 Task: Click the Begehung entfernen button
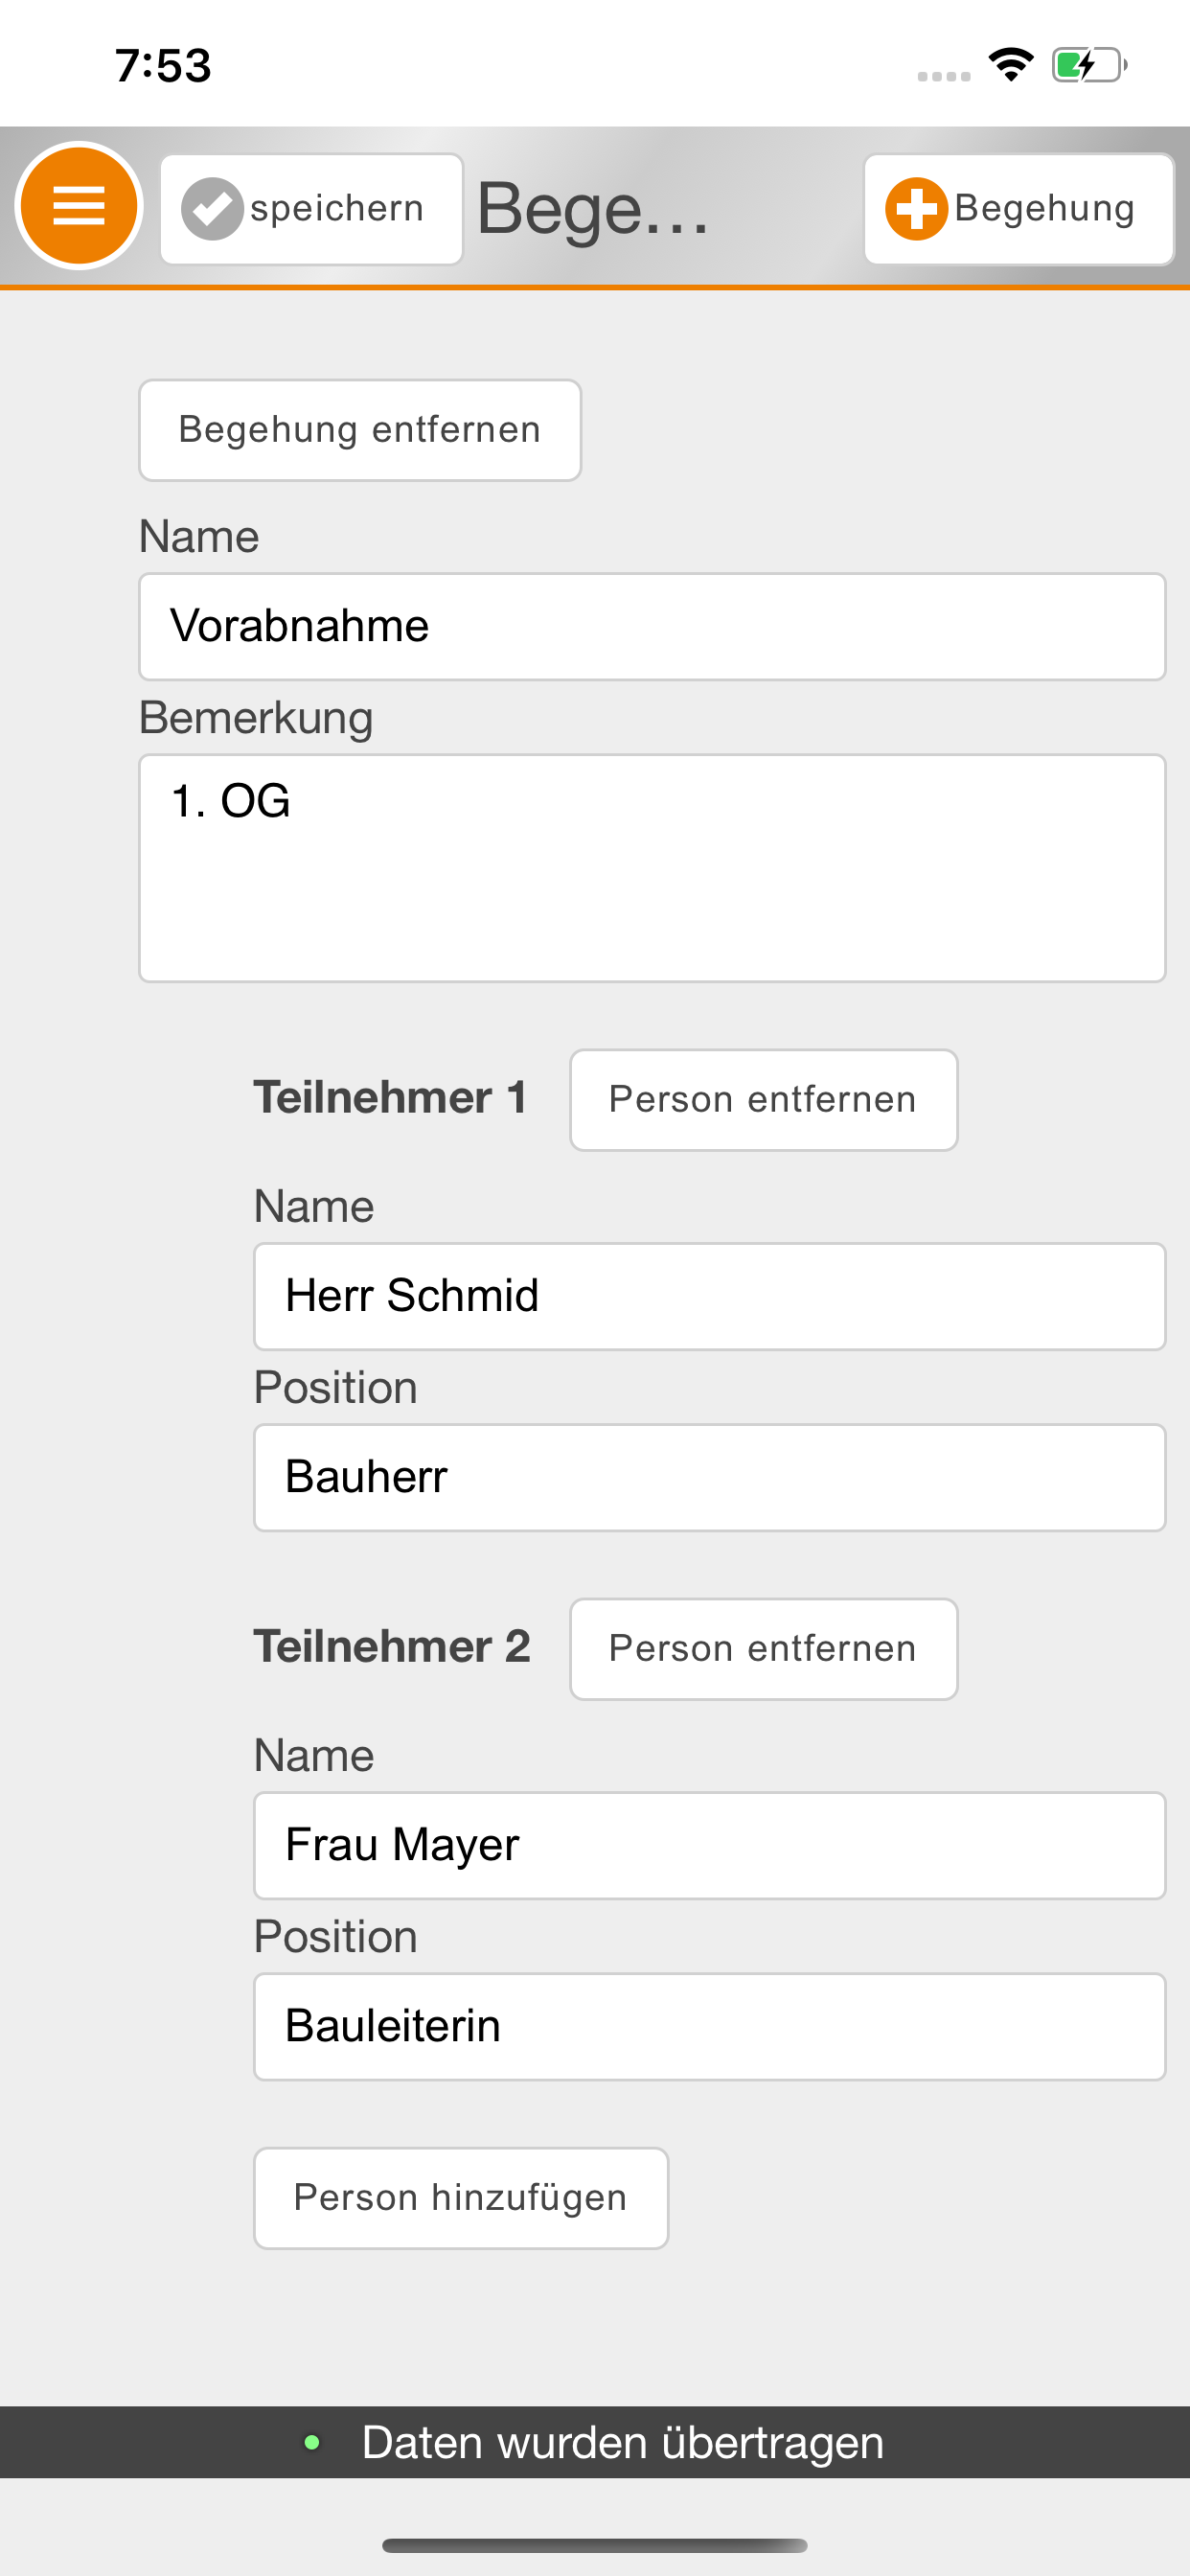360,430
